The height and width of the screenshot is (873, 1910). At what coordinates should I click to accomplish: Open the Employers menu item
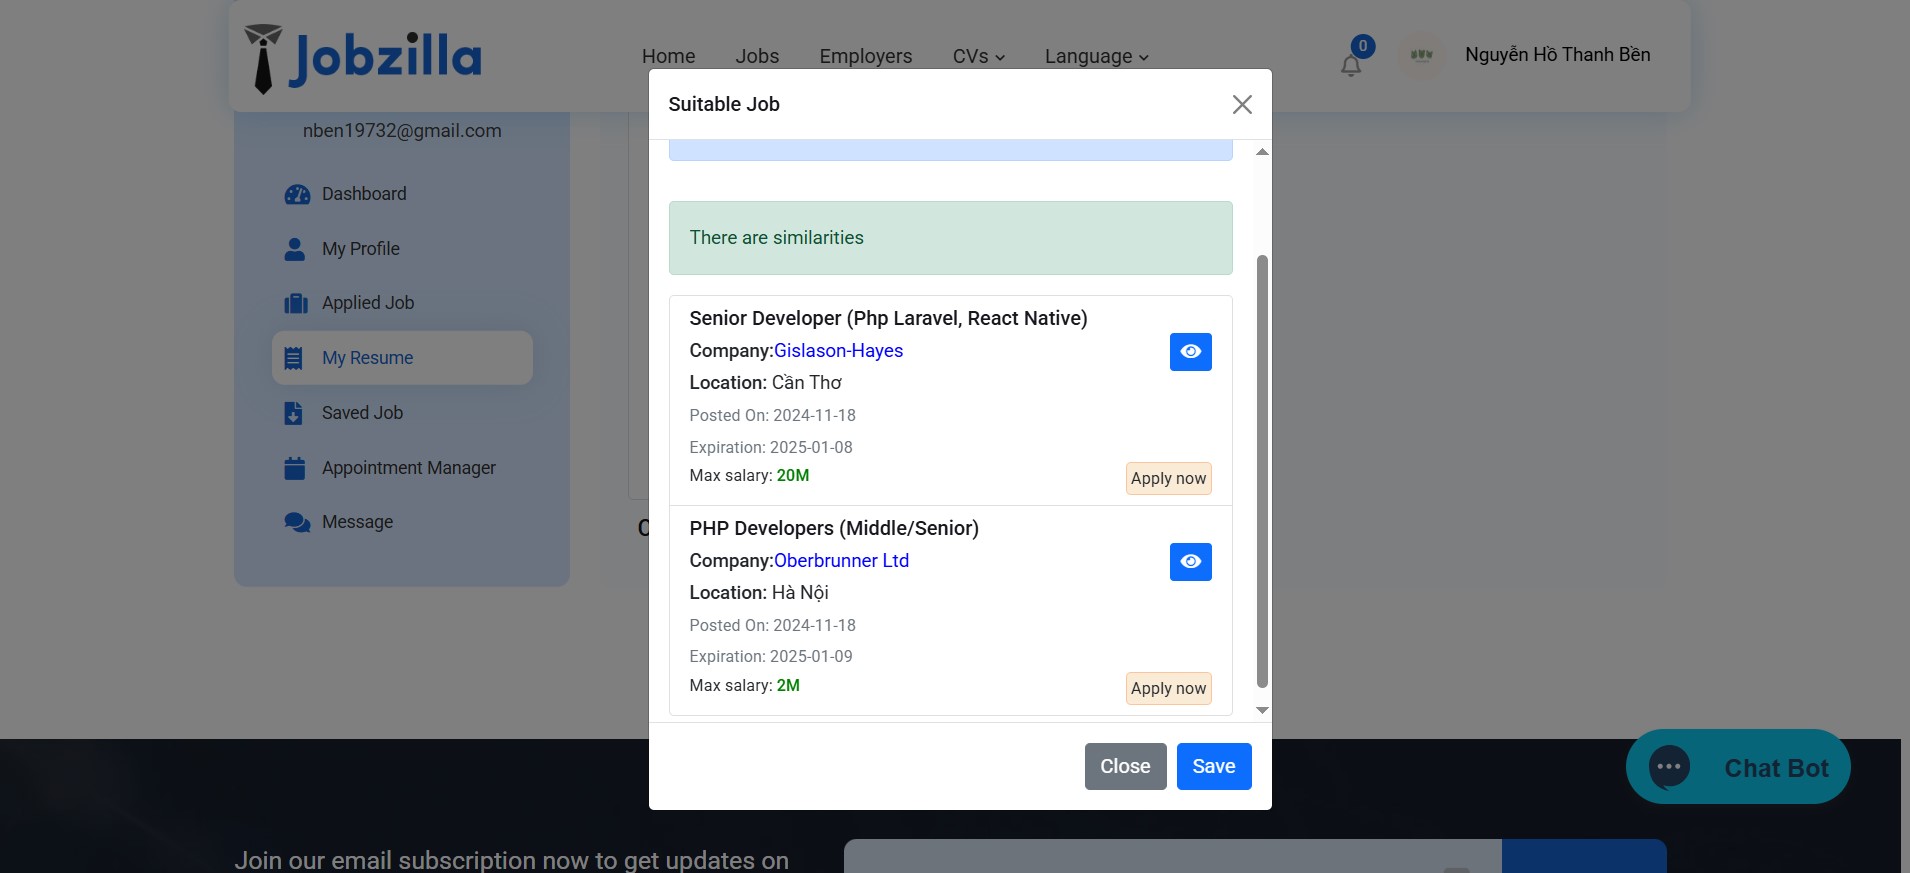tap(865, 57)
